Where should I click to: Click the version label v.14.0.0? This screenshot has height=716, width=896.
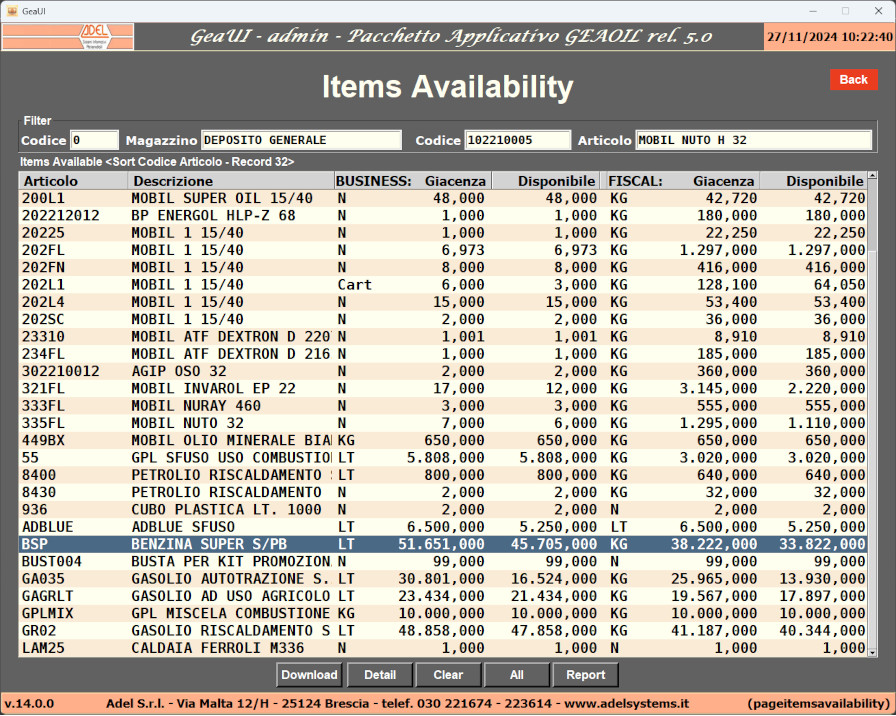coord(29,703)
